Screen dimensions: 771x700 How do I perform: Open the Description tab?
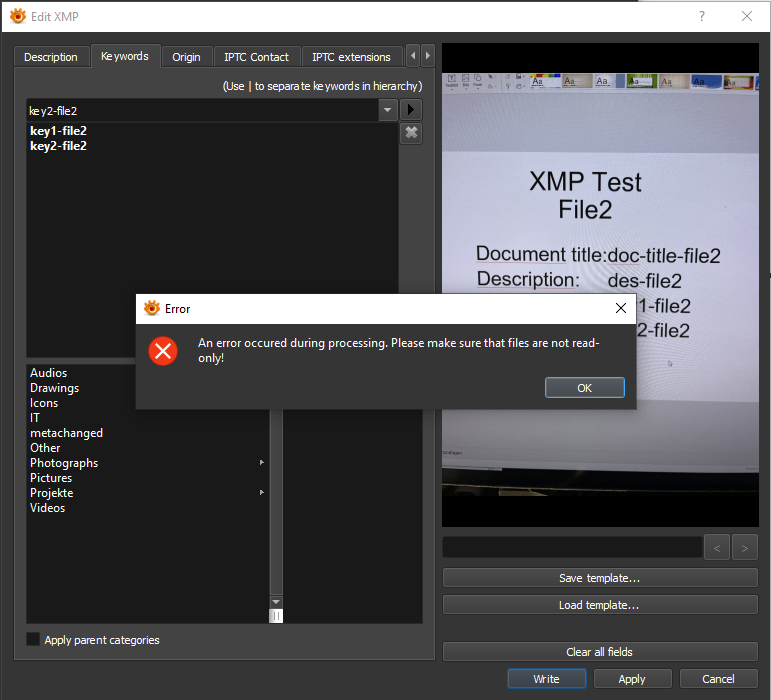pyautogui.click(x=51, y=57)
